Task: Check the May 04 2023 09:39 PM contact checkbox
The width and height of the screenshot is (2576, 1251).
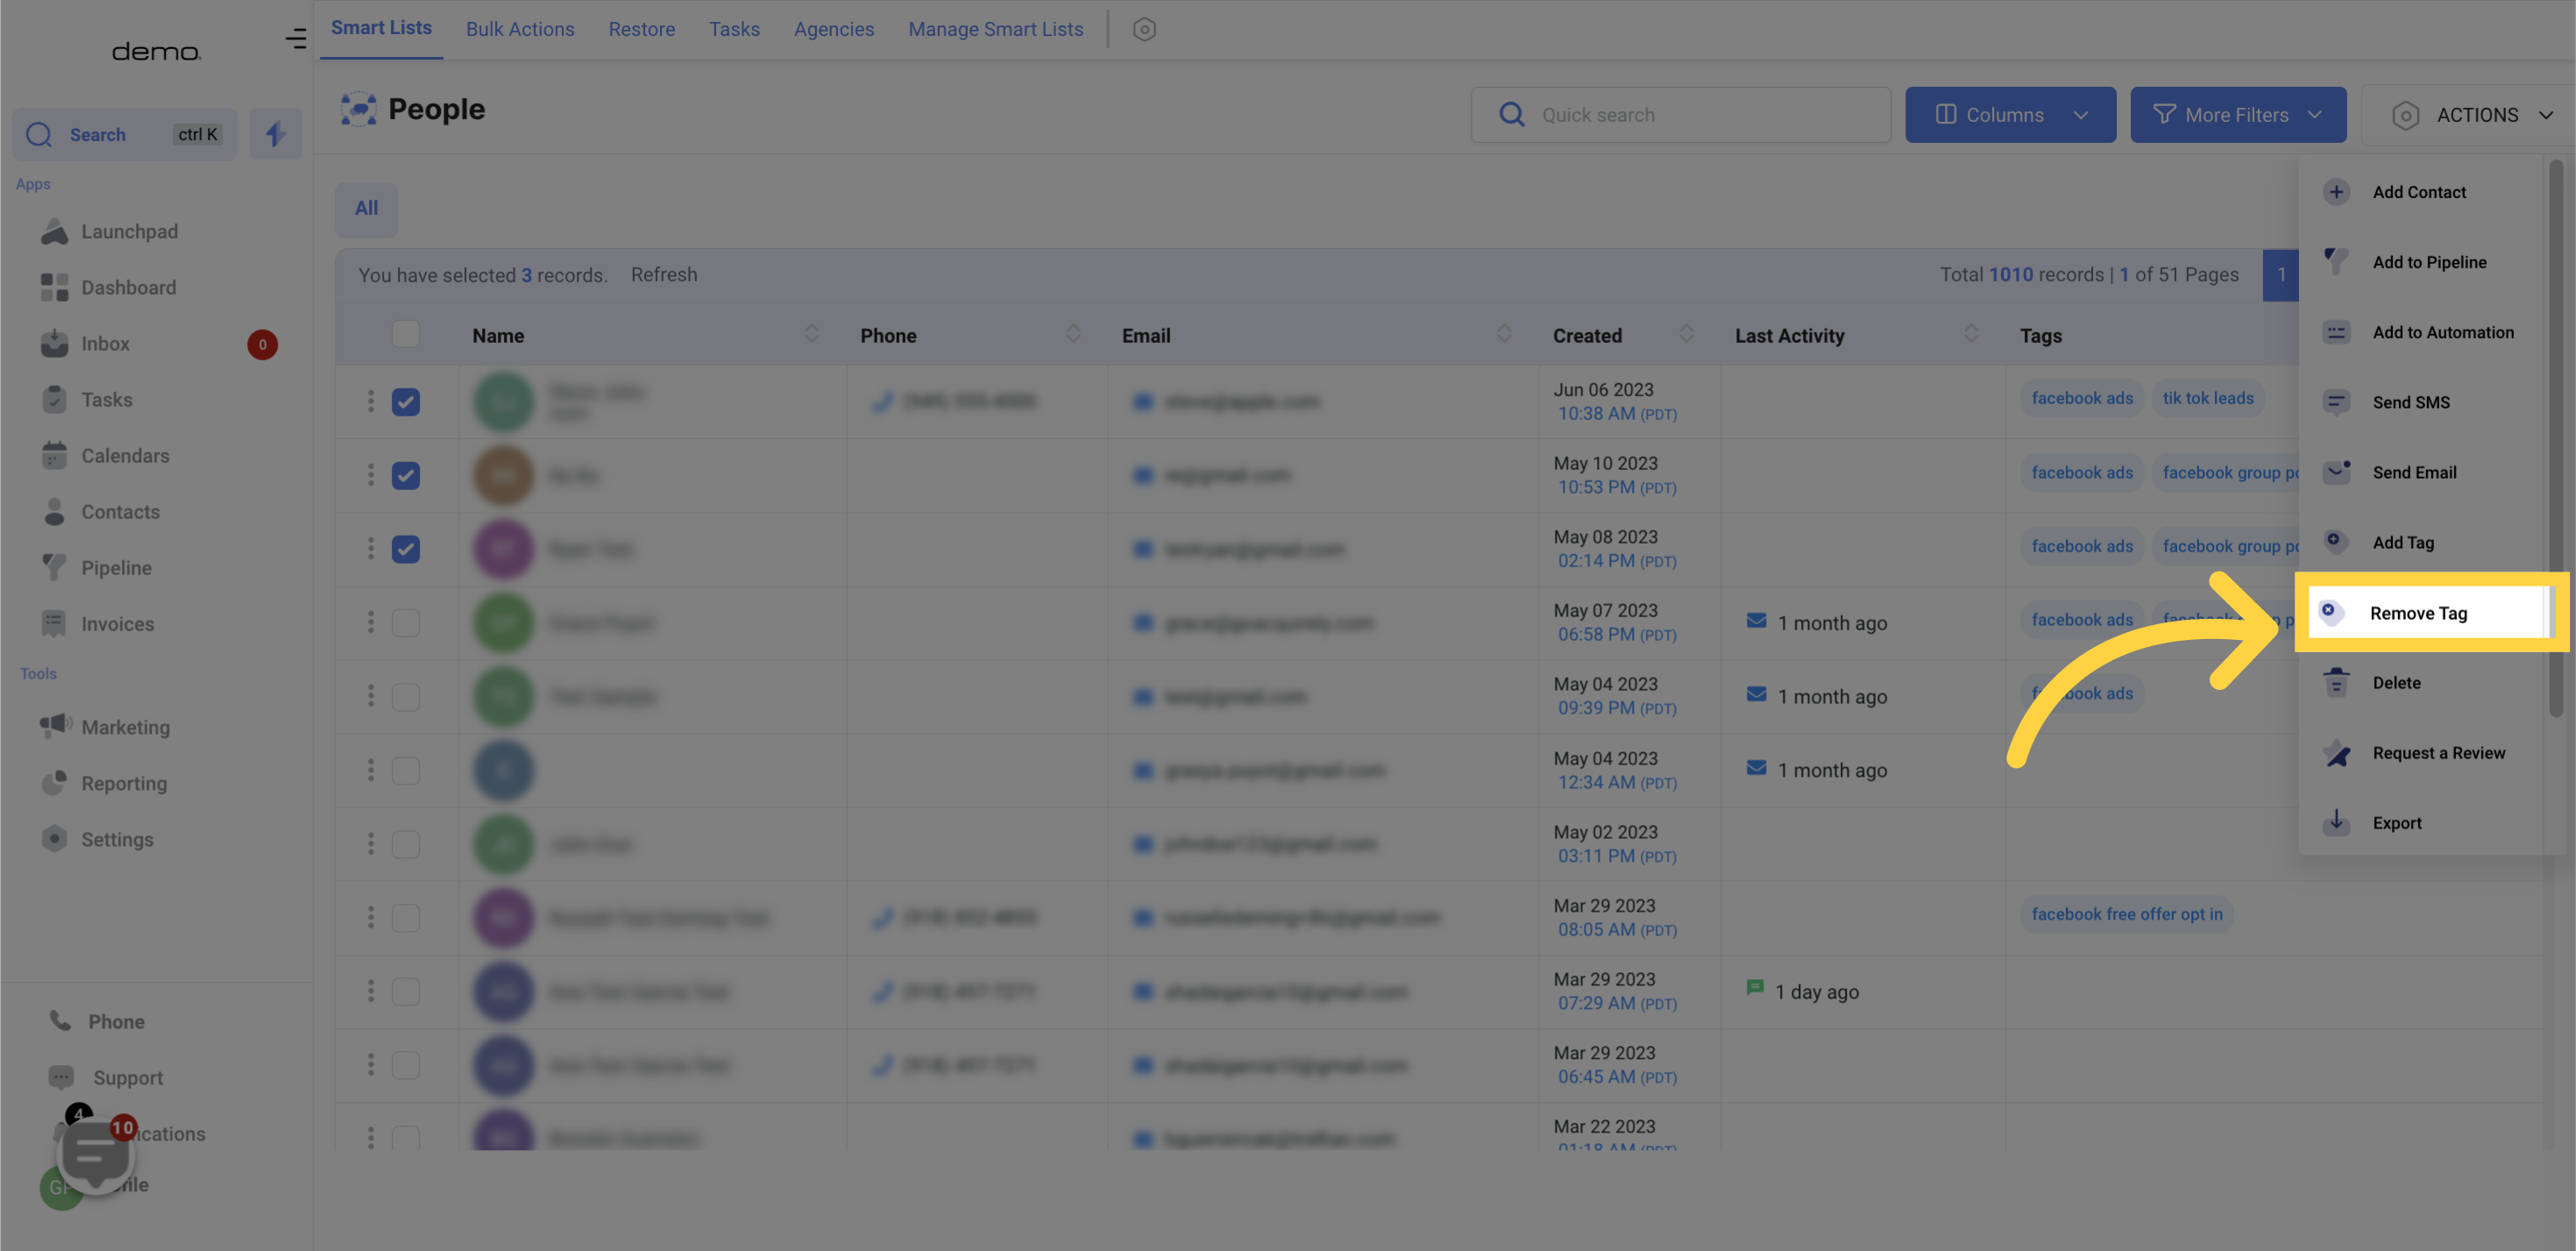Action: 405,696
